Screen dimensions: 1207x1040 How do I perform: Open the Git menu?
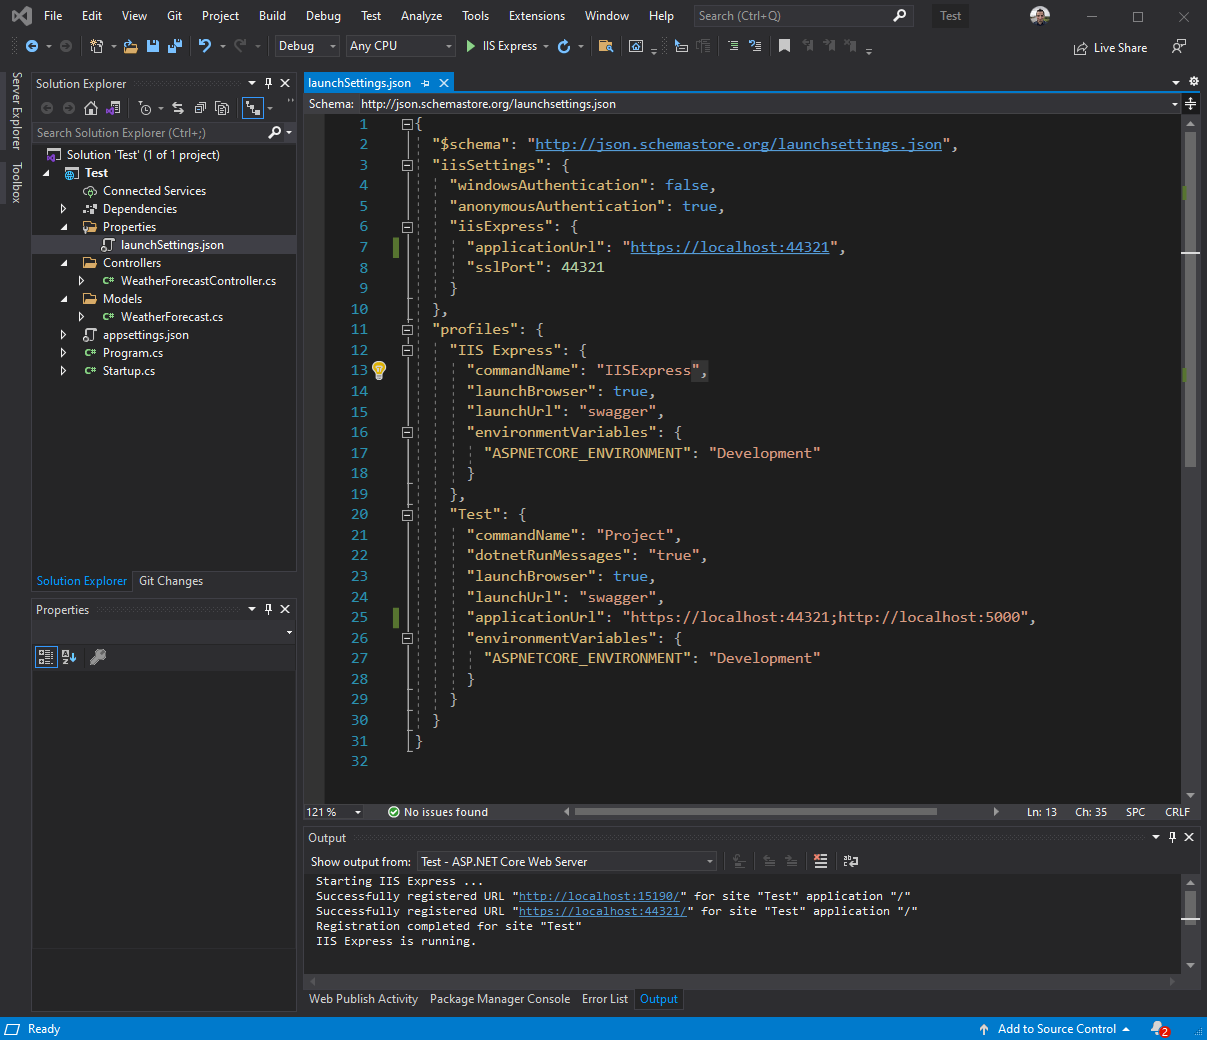(x=175, y=16)
